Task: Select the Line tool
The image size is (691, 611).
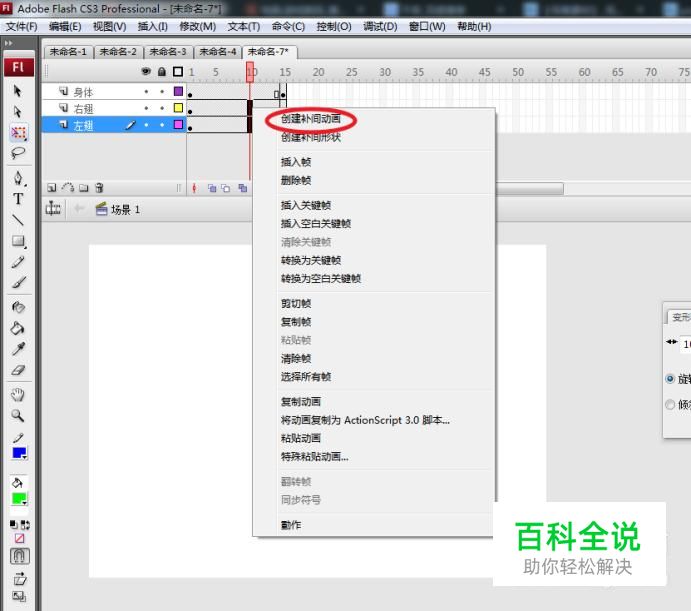Action: point(18,220)
